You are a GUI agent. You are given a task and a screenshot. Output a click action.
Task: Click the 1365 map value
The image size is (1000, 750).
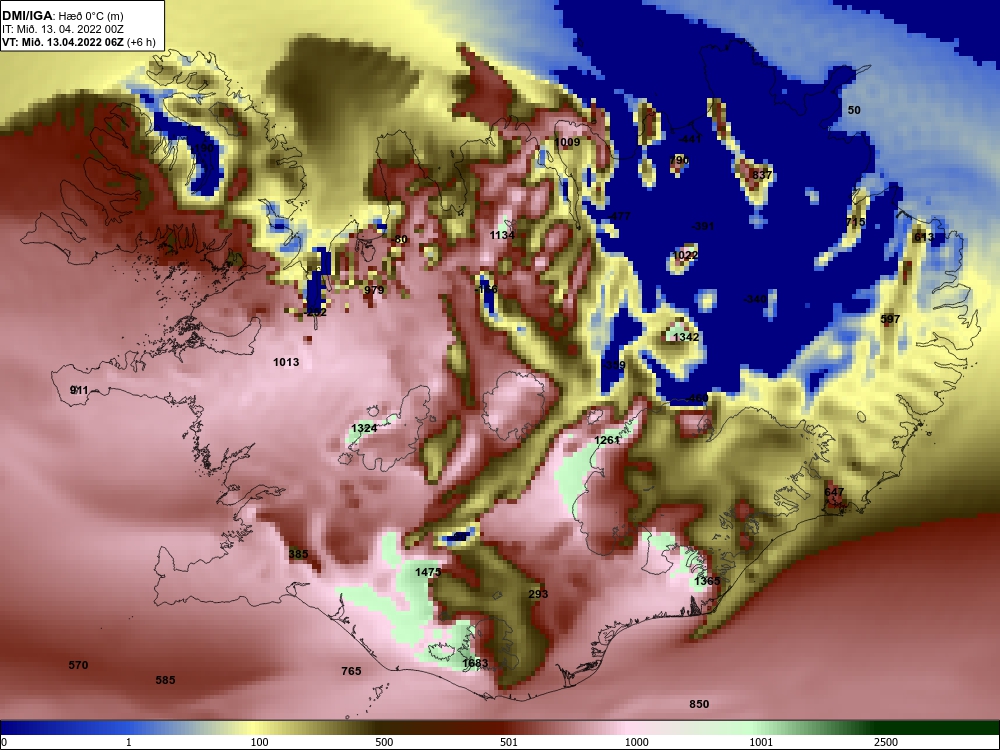pyautogui.click(x=707, y=581)
